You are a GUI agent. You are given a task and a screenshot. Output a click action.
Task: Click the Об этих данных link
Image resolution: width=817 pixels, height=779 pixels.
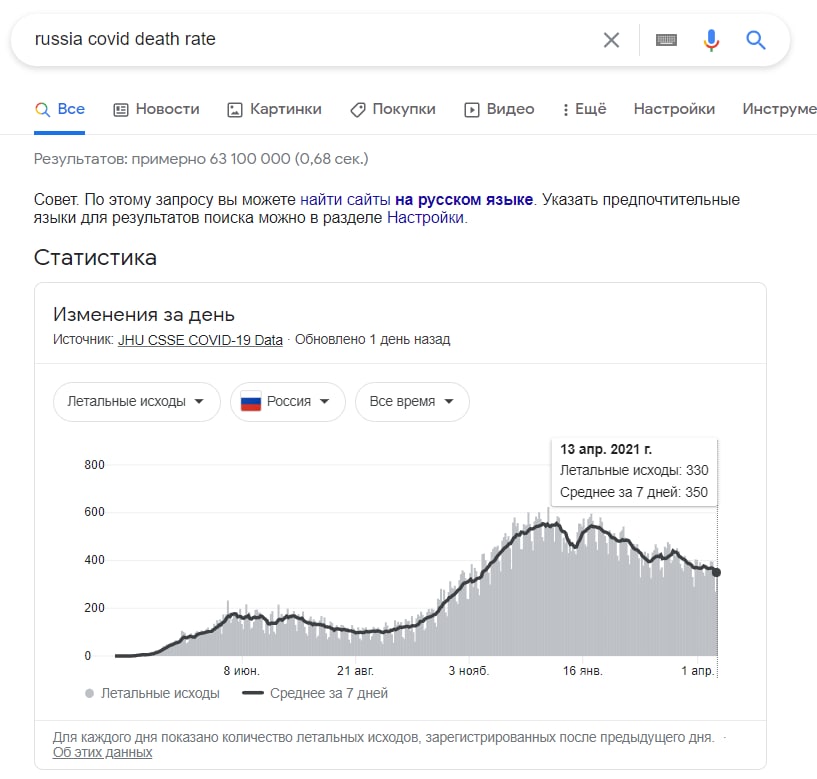(102, 752)
